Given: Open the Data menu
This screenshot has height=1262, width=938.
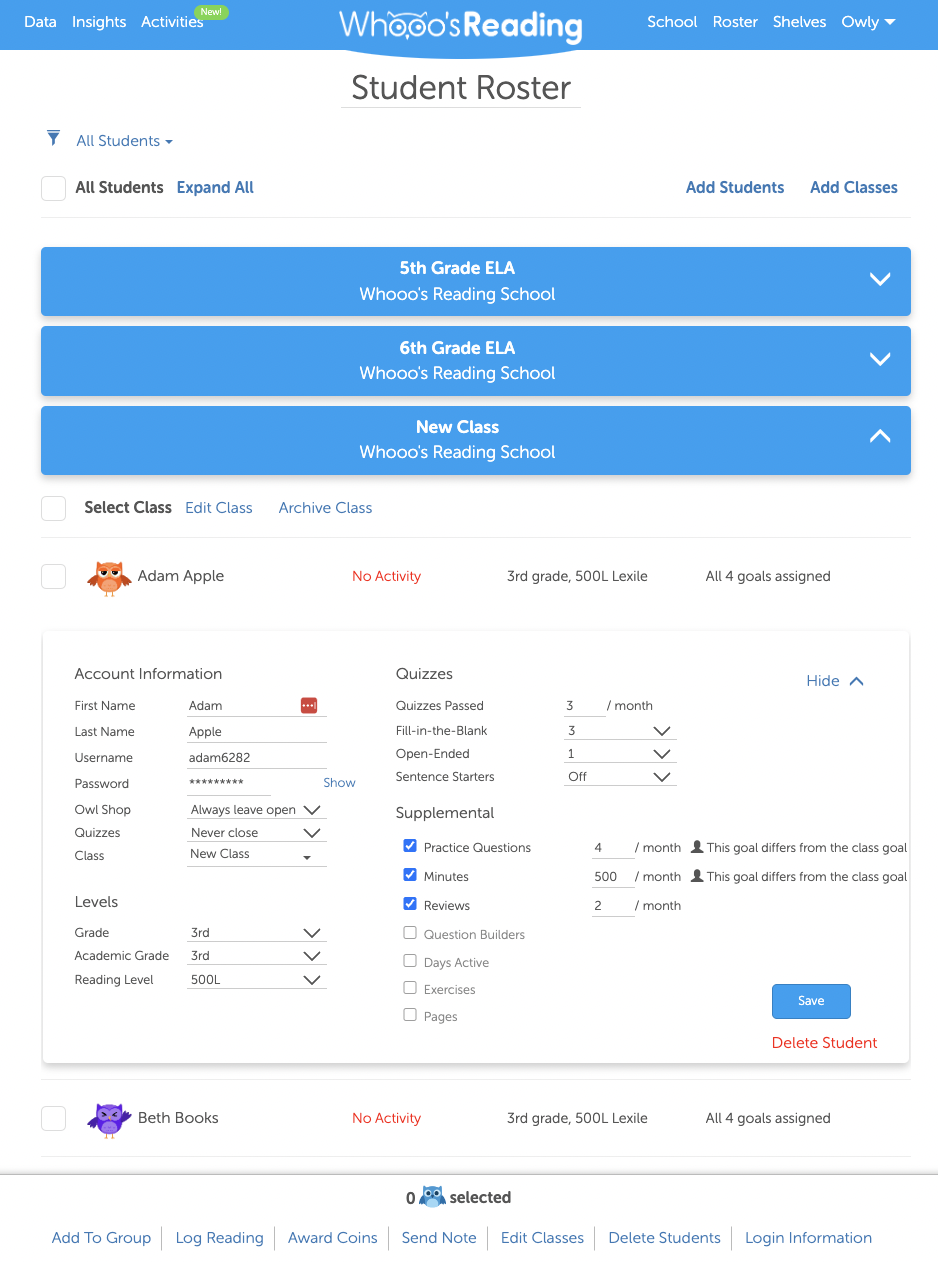Looking at the screenshot, I should point(40,21).
